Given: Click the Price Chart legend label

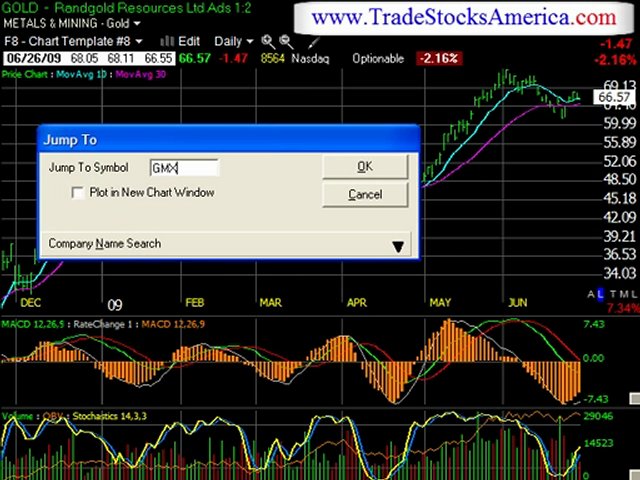Looking at the screenshot, I should [24, 74].
